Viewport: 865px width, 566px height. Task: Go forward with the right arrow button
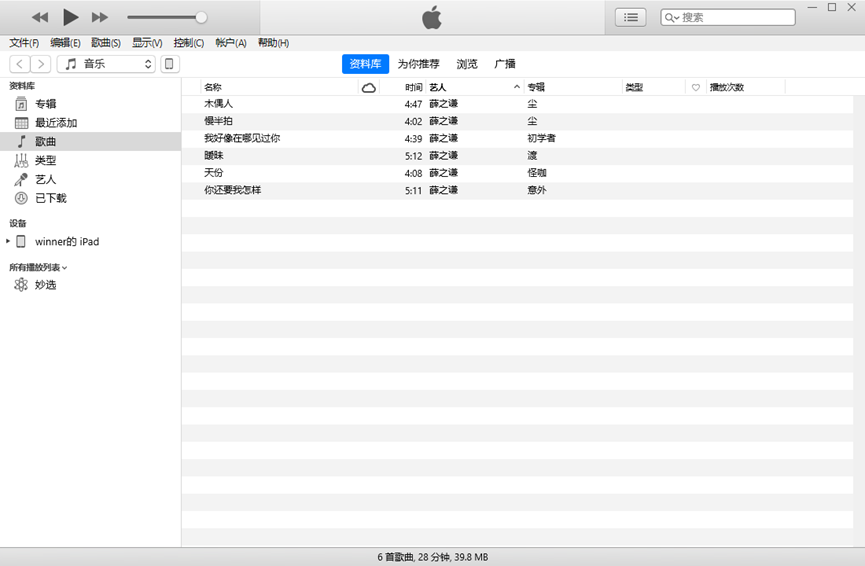tap(41, 64)
